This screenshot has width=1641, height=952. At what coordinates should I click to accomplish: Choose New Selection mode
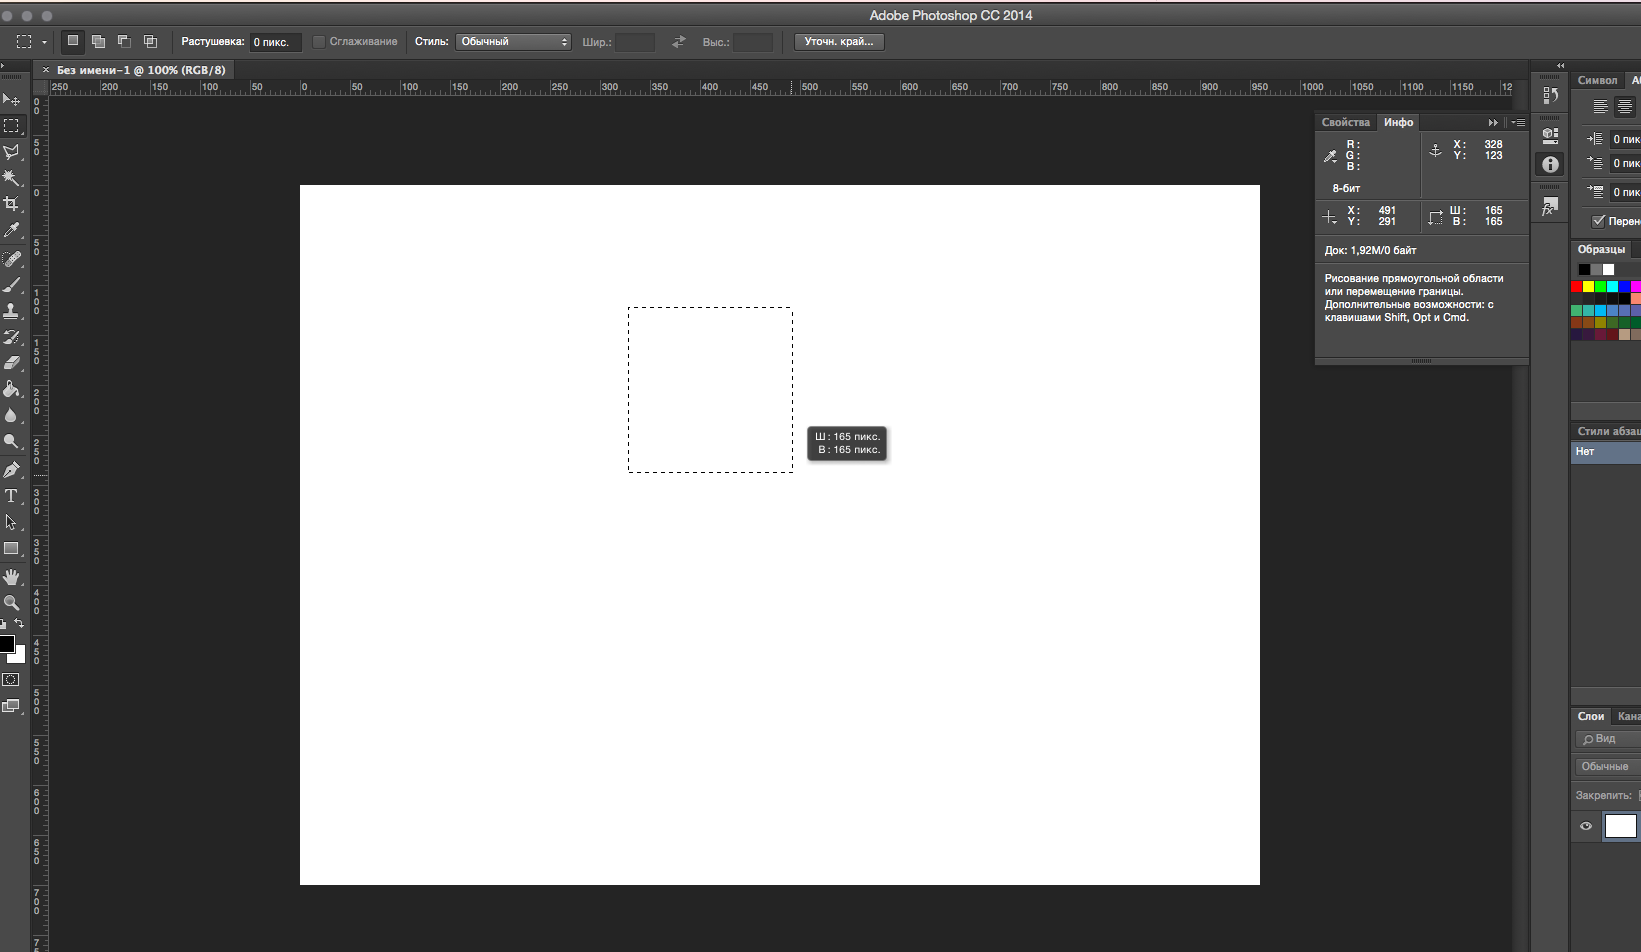tap(73, 41)
